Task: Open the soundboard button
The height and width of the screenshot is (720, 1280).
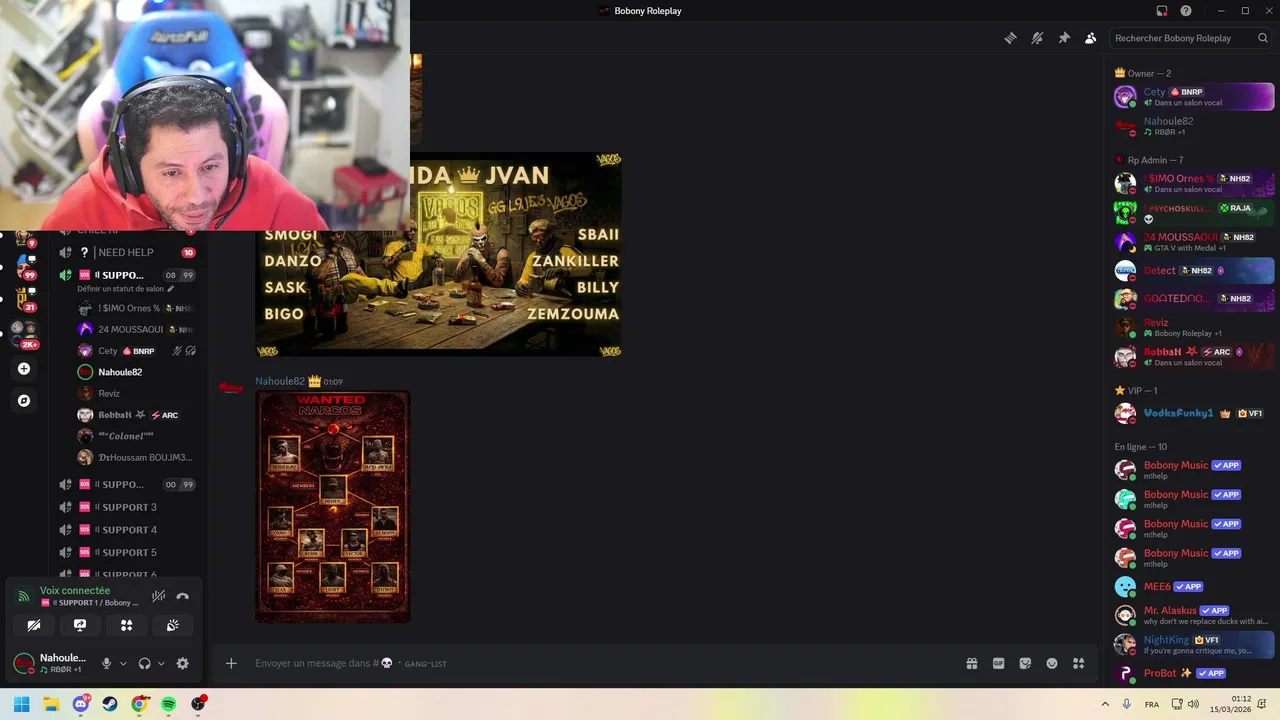Action: point(172,625)
